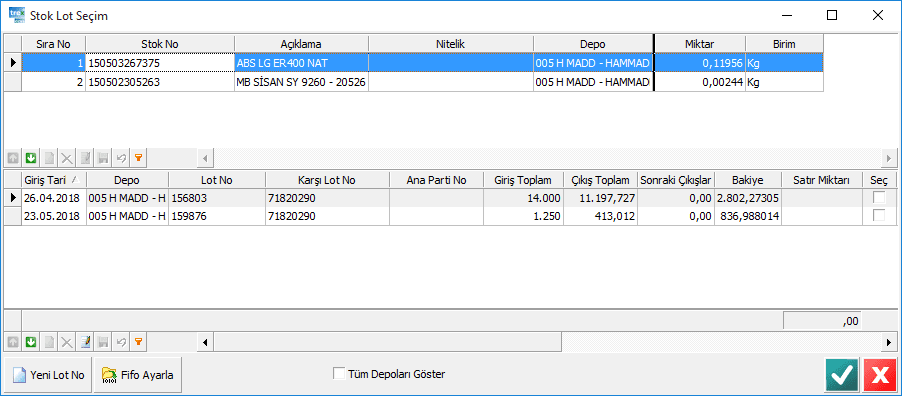Click upper grid horizontal scrollbar left arrow
Viewport: 902px width, 396px height.
click(x=205, y=157)
